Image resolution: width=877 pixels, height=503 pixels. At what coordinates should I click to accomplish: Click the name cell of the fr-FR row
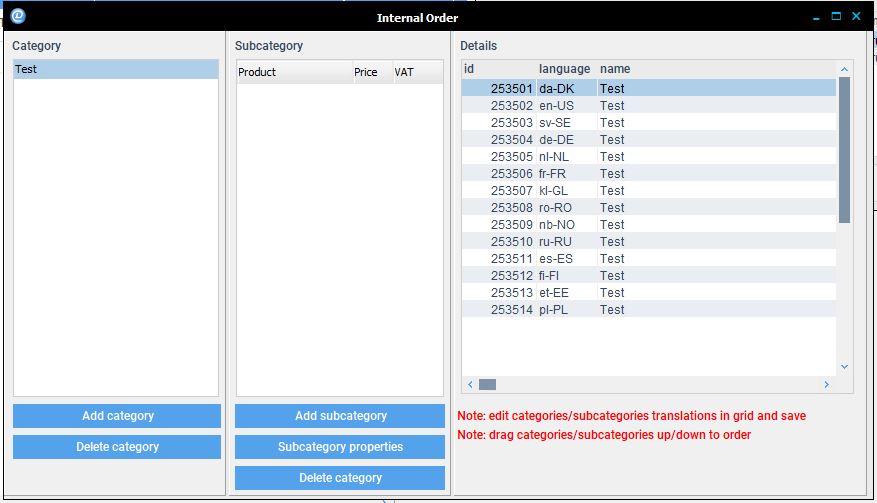coord(716,173)
